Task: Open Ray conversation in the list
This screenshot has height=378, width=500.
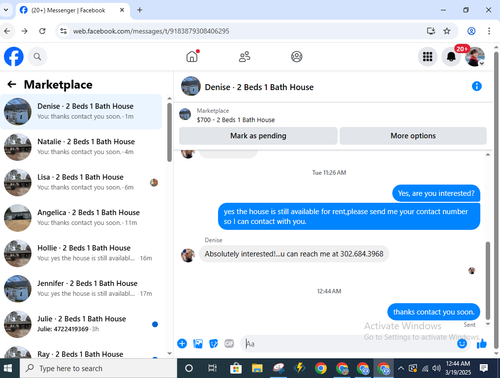Action: coord(81,353)
